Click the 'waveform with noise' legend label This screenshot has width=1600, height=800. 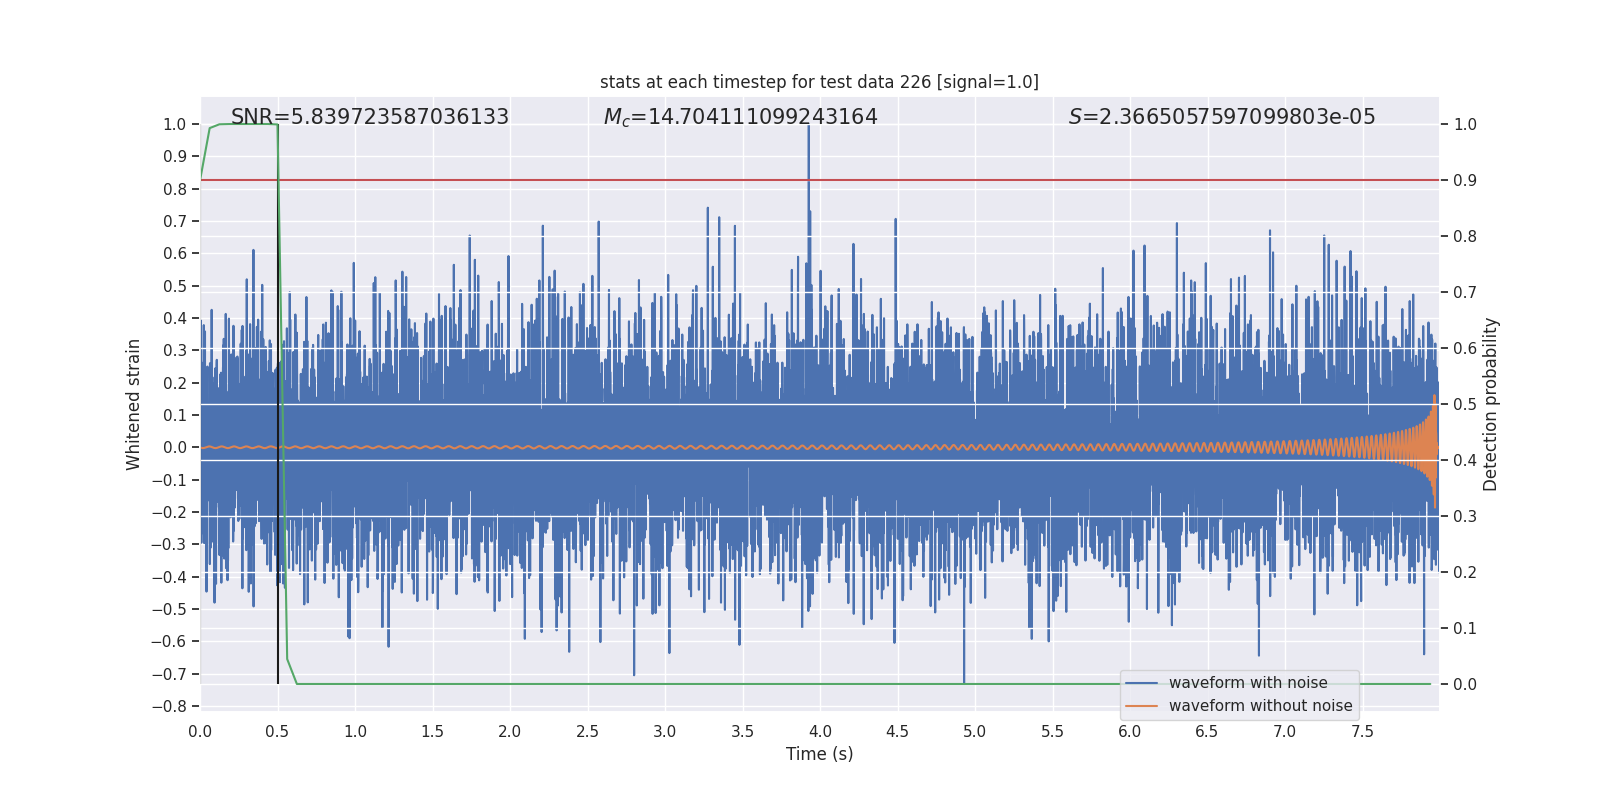tap(1248, 683)
